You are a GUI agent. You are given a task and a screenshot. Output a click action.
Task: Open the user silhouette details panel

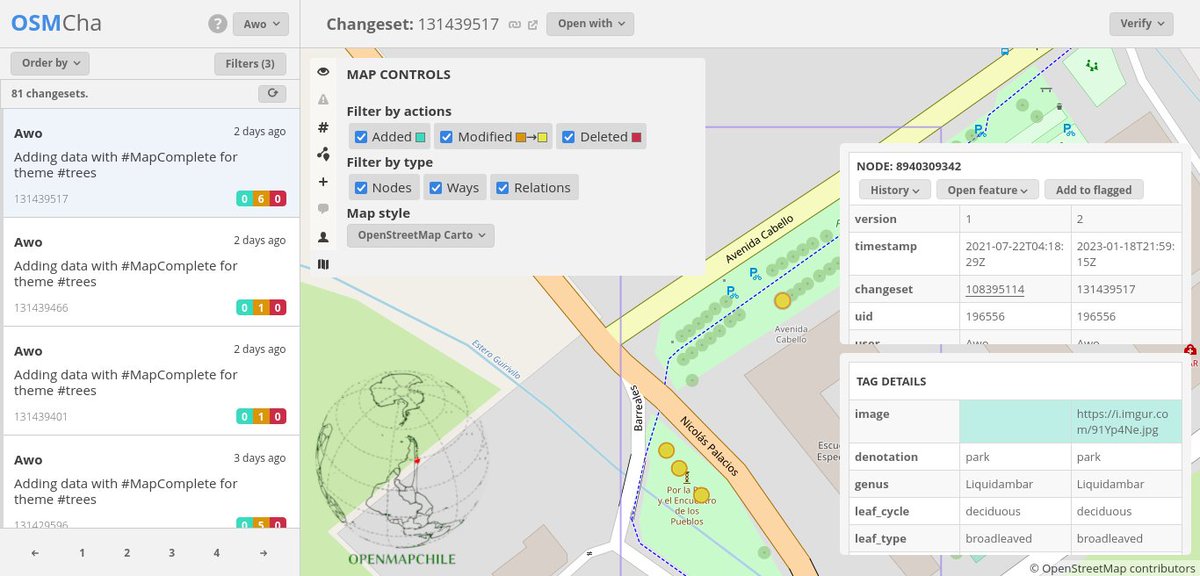[323, 237]
